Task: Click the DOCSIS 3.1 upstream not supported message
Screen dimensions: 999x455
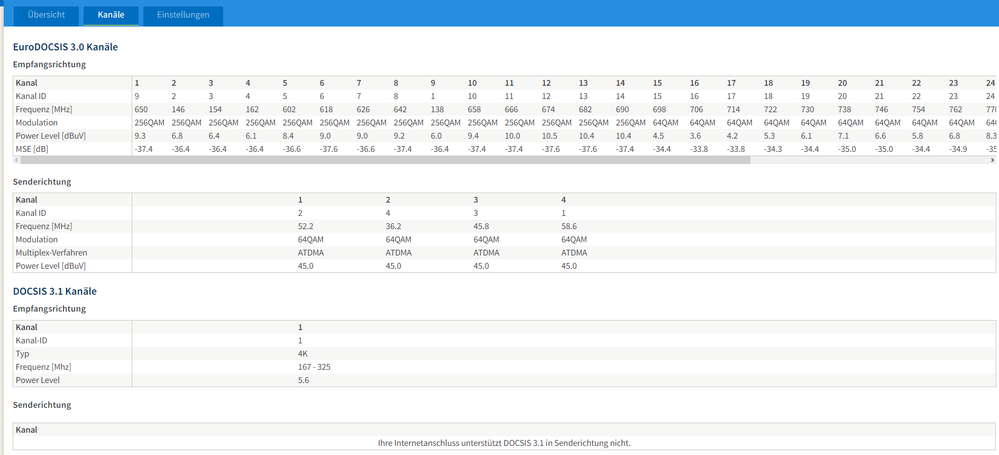Action: [x=504, y=443]
